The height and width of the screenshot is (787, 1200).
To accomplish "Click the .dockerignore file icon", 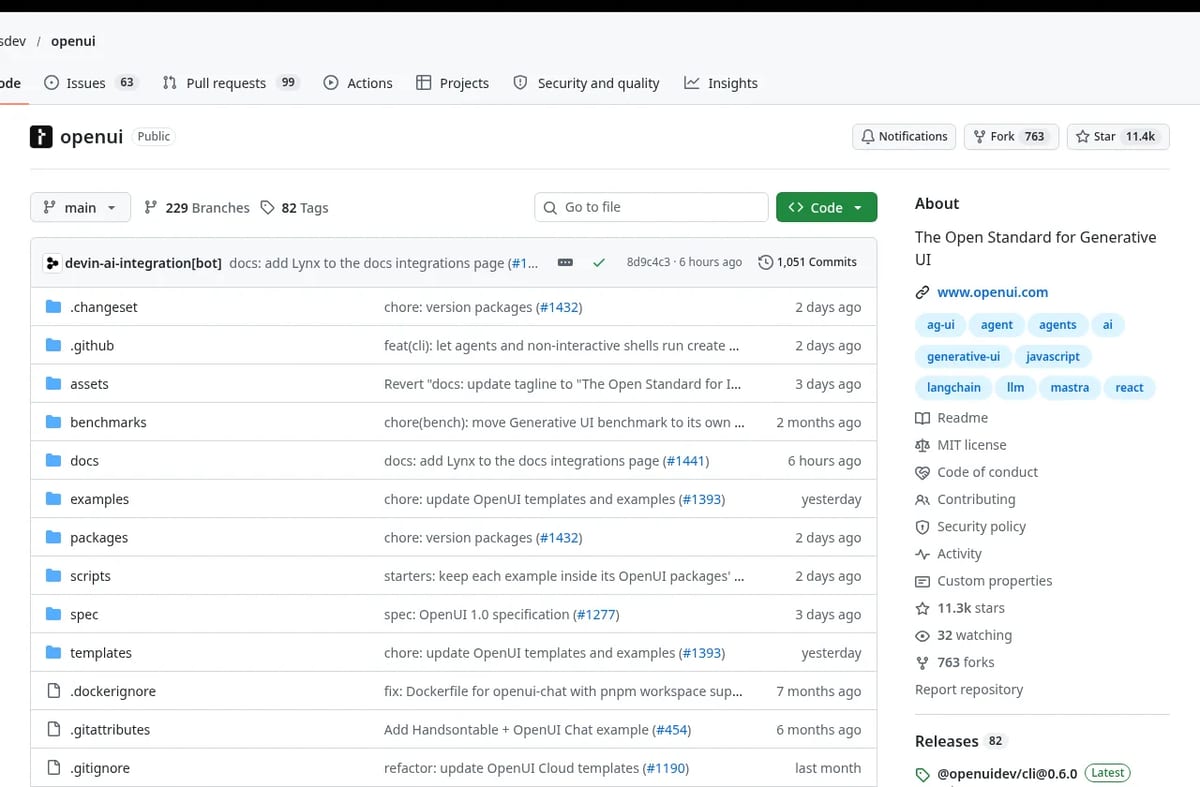I will point(54,691).
